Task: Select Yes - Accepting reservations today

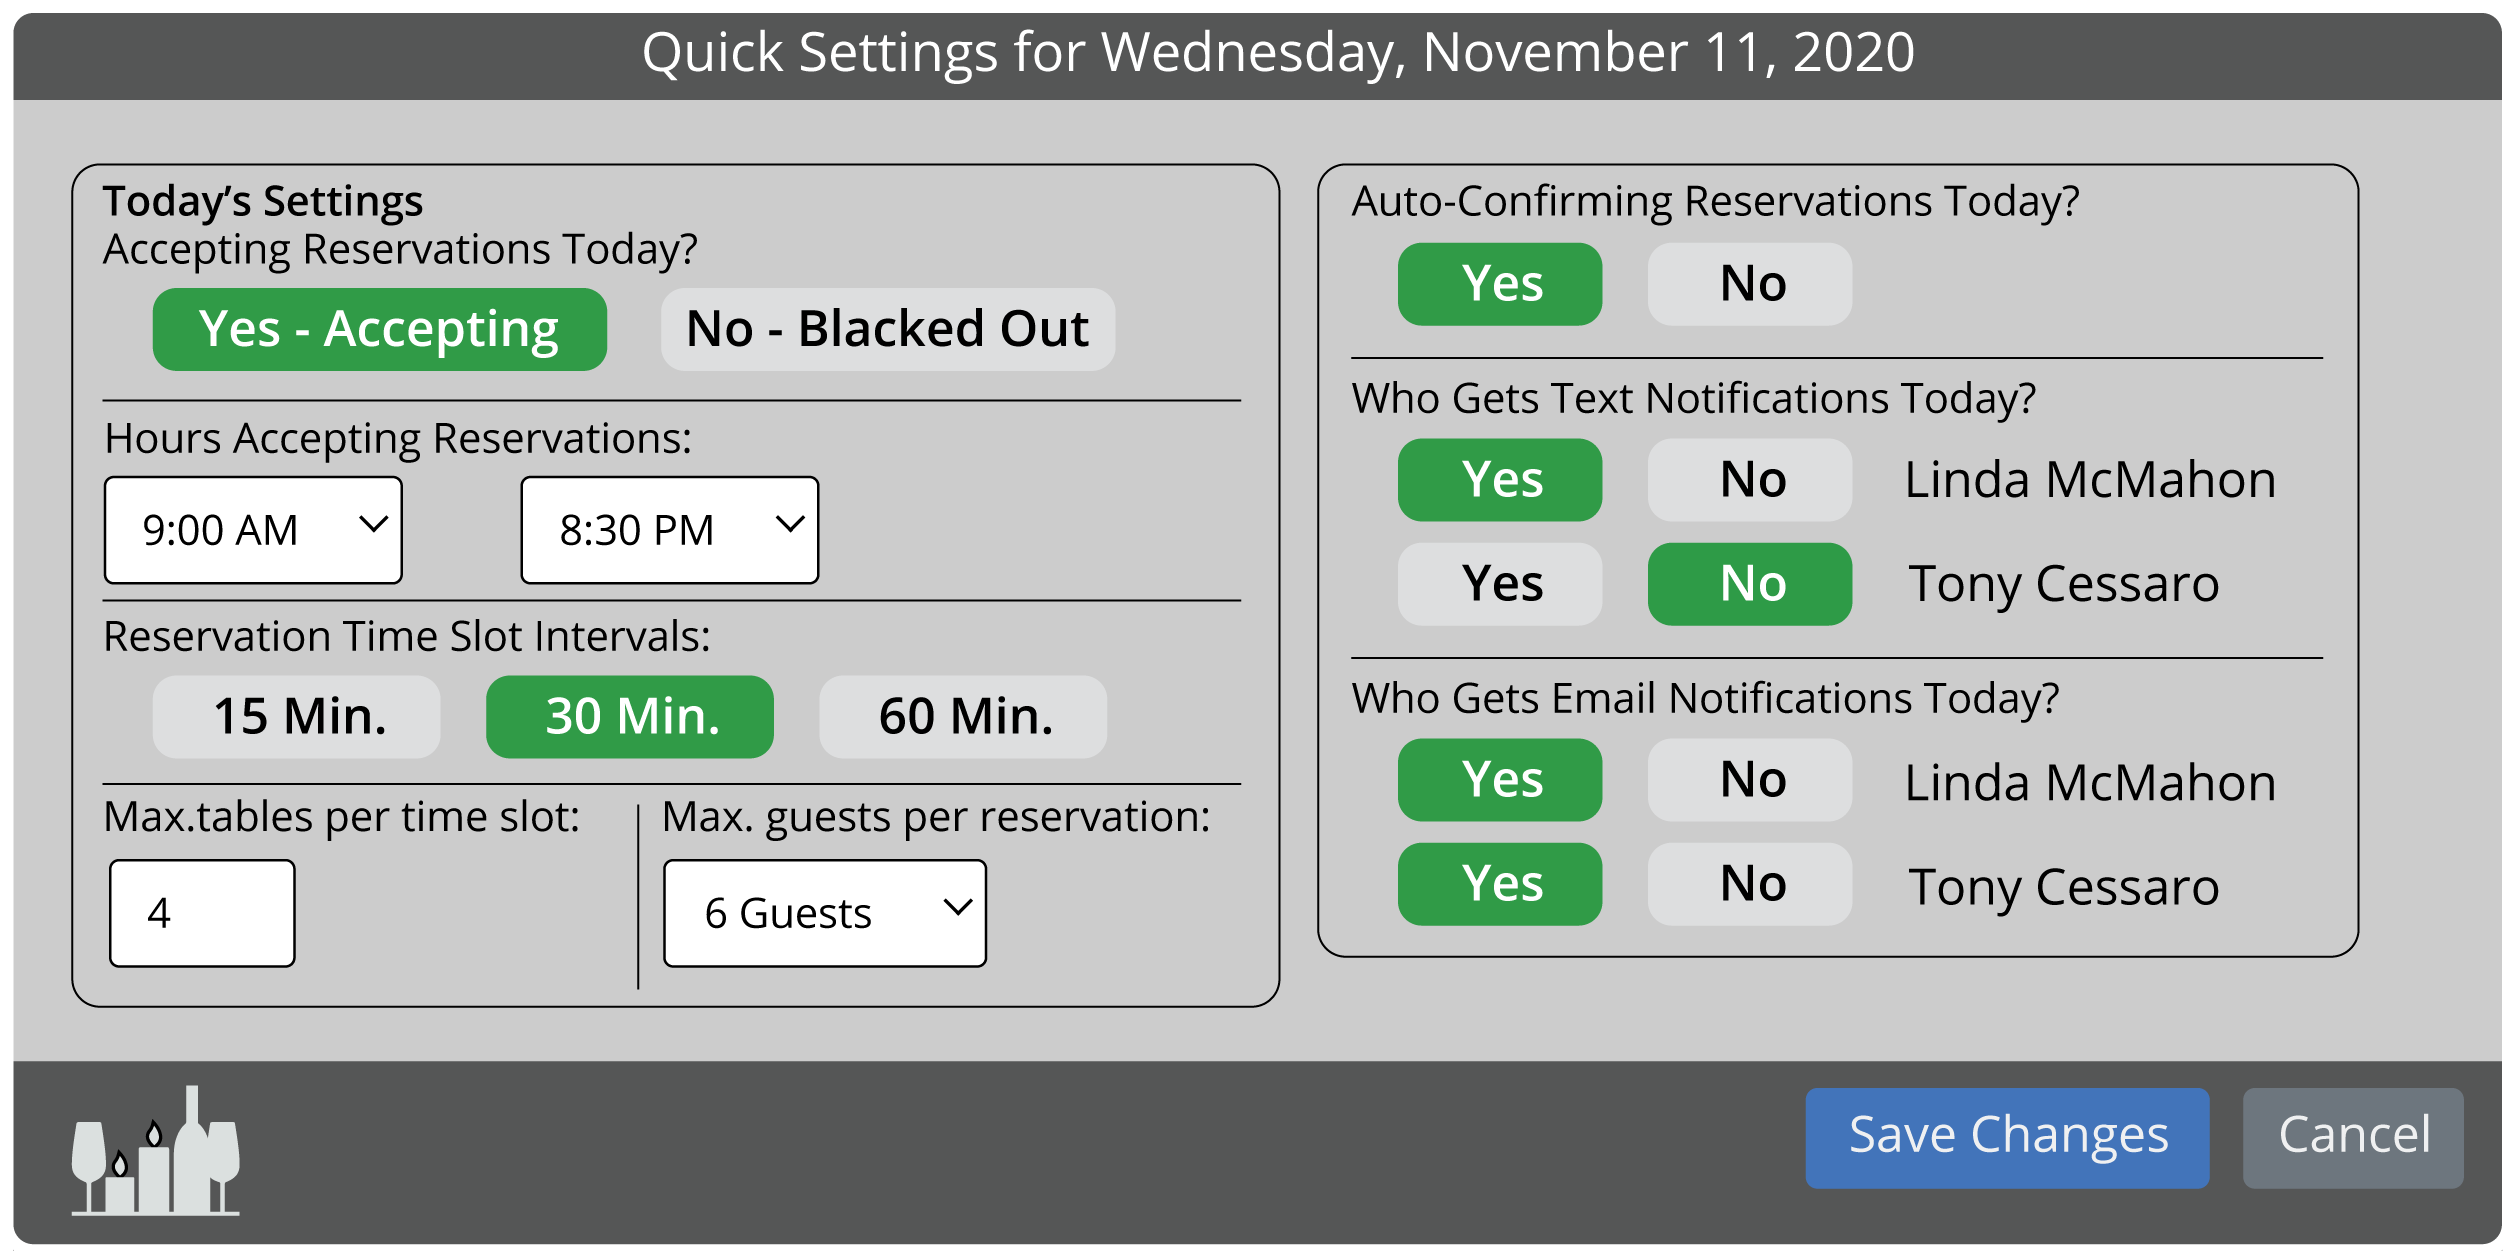Action: tap(379, 330)
